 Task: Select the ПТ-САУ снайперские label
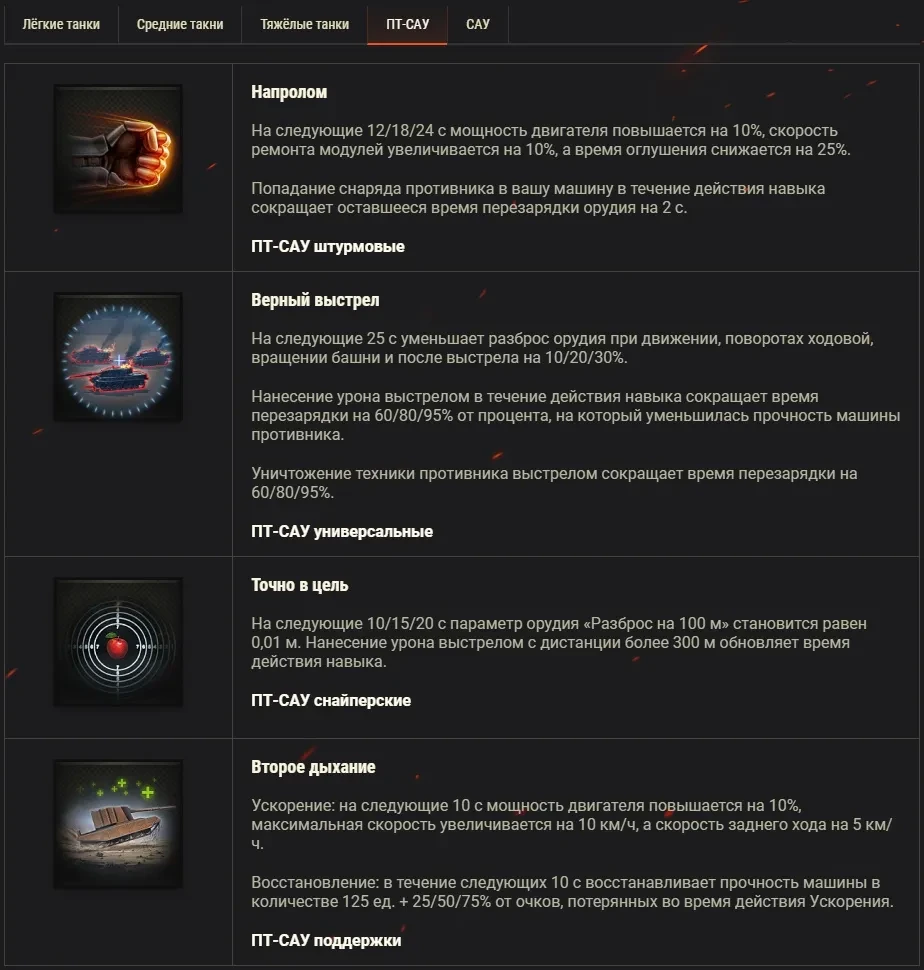(331, 700)
